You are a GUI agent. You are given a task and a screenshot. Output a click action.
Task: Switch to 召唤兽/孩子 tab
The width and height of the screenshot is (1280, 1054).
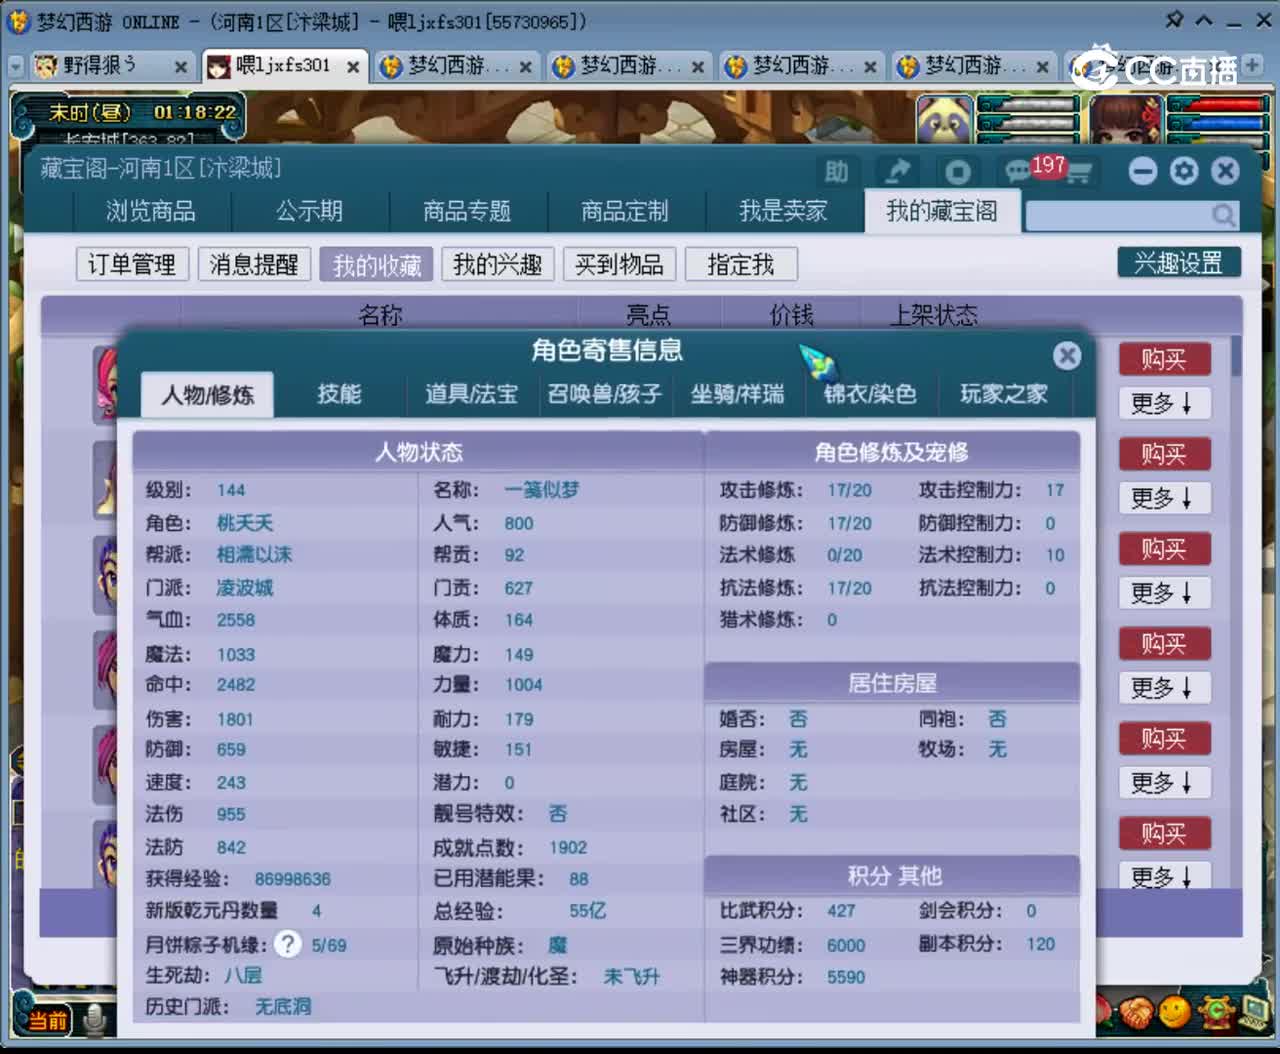coord(604,394)
